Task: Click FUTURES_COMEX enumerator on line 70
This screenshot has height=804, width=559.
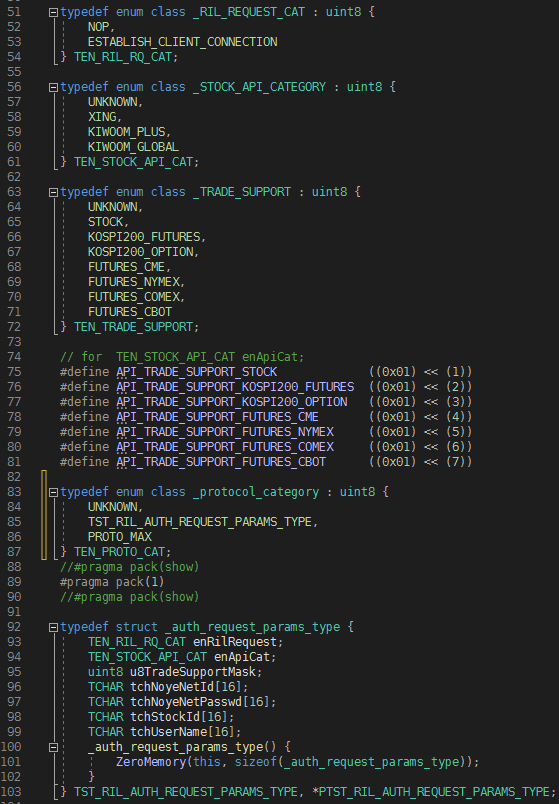Action: pos(133,297)
